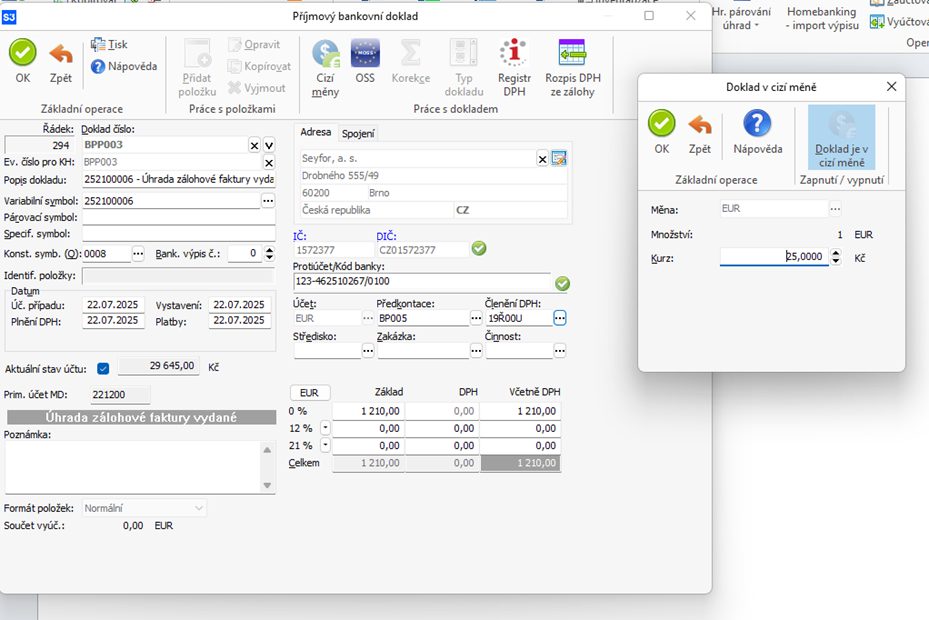Open Registr DPH lookup

click(x=514, y=68)
